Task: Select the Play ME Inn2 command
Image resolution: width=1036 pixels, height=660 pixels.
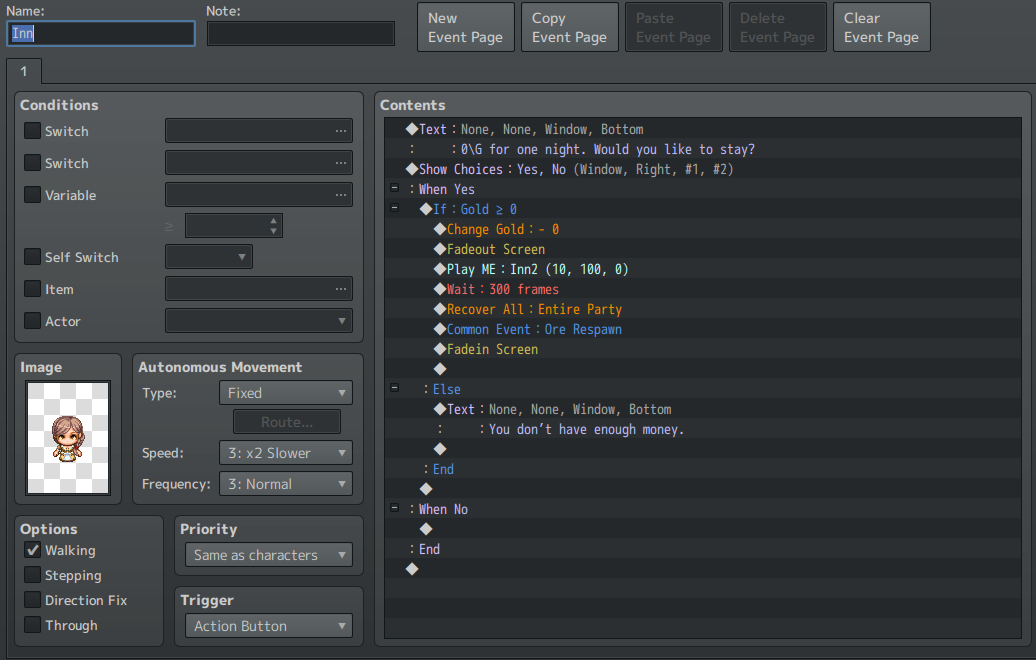Action: point(703,269)
